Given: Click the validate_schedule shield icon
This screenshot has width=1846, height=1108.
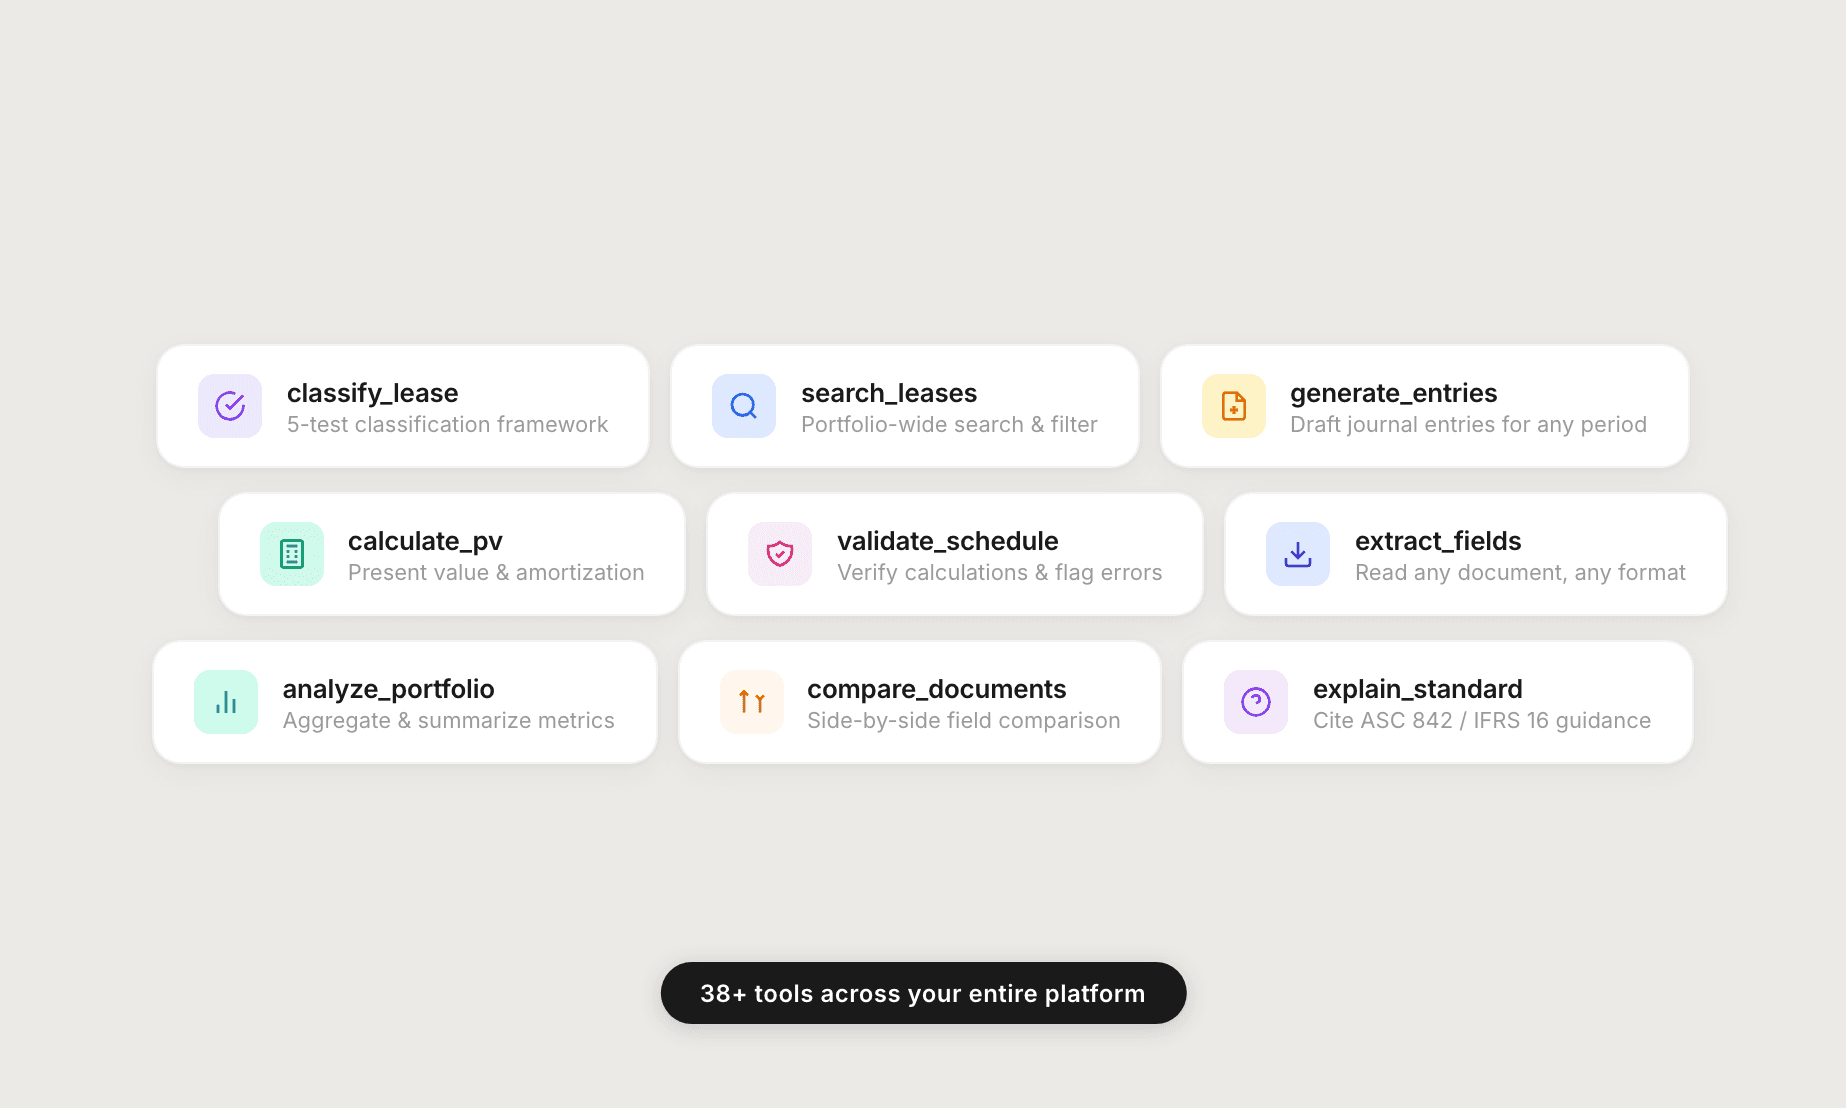Looking at the screenshot, I should pos(779,554).
